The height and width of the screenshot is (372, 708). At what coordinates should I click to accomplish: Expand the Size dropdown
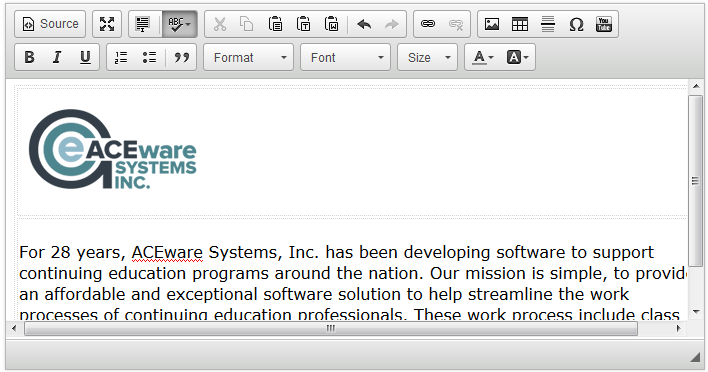click(x=427, y=57)
